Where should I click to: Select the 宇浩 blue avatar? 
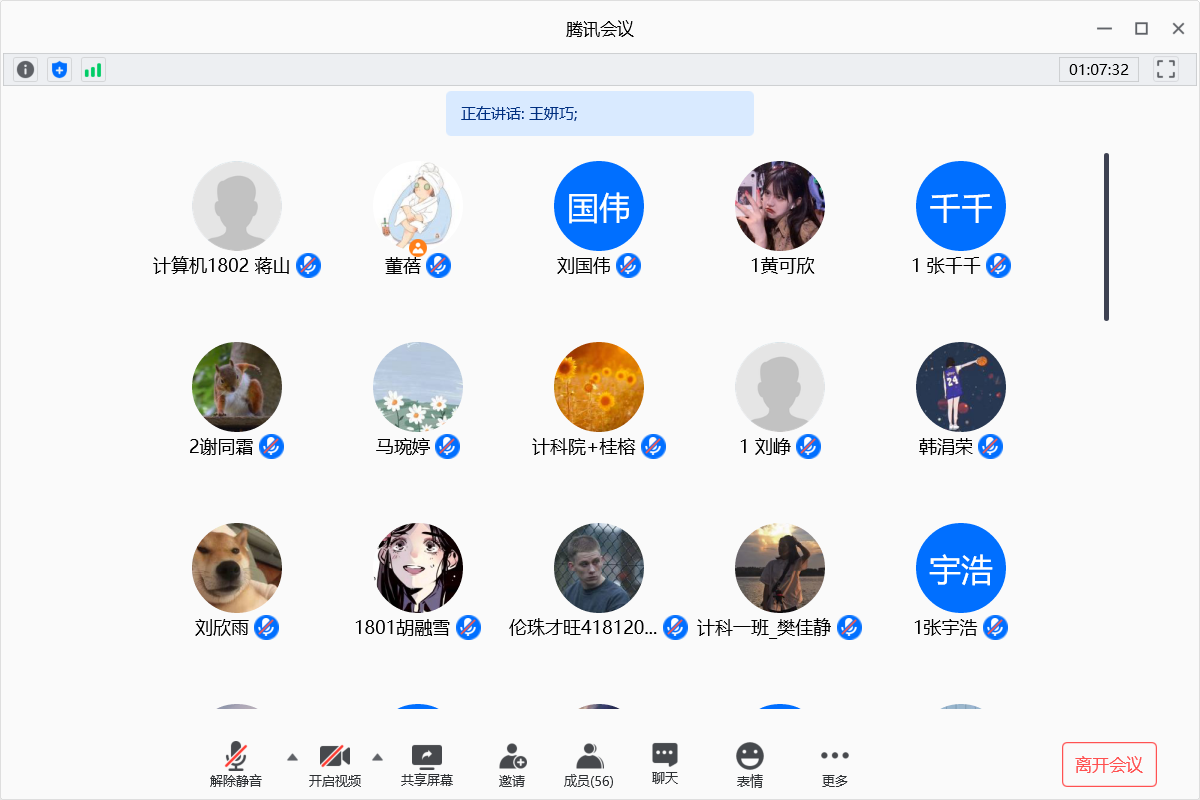[x=961, y=568]
